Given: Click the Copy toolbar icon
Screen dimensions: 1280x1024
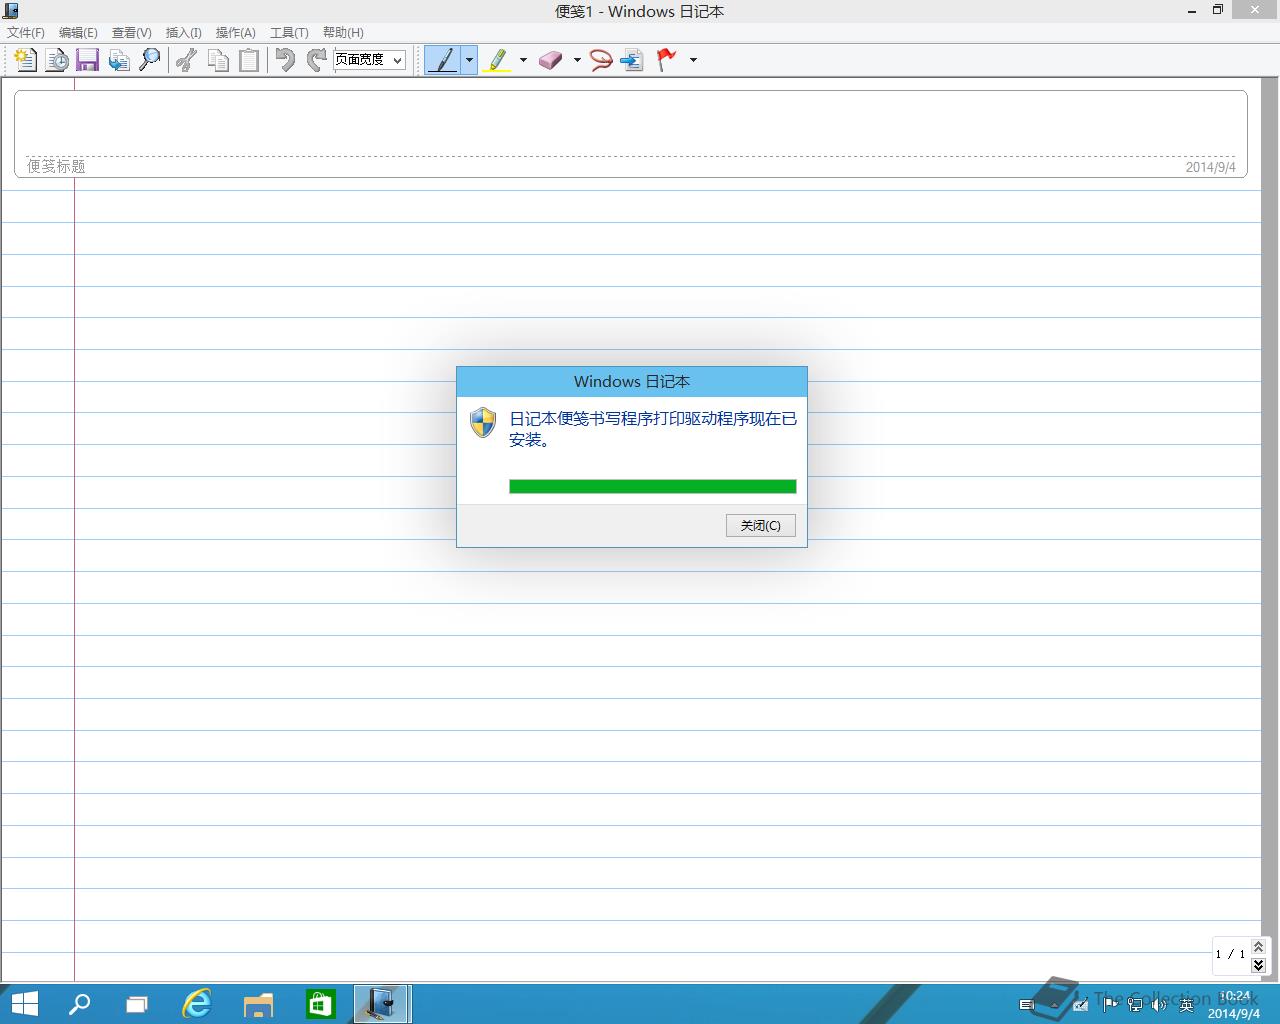Looking at the screenshot, I should pos(218,60).
